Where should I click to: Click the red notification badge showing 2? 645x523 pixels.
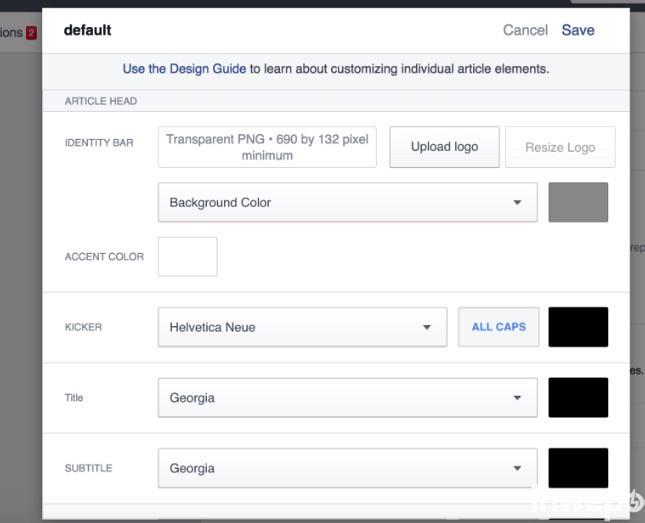point(31,33)
